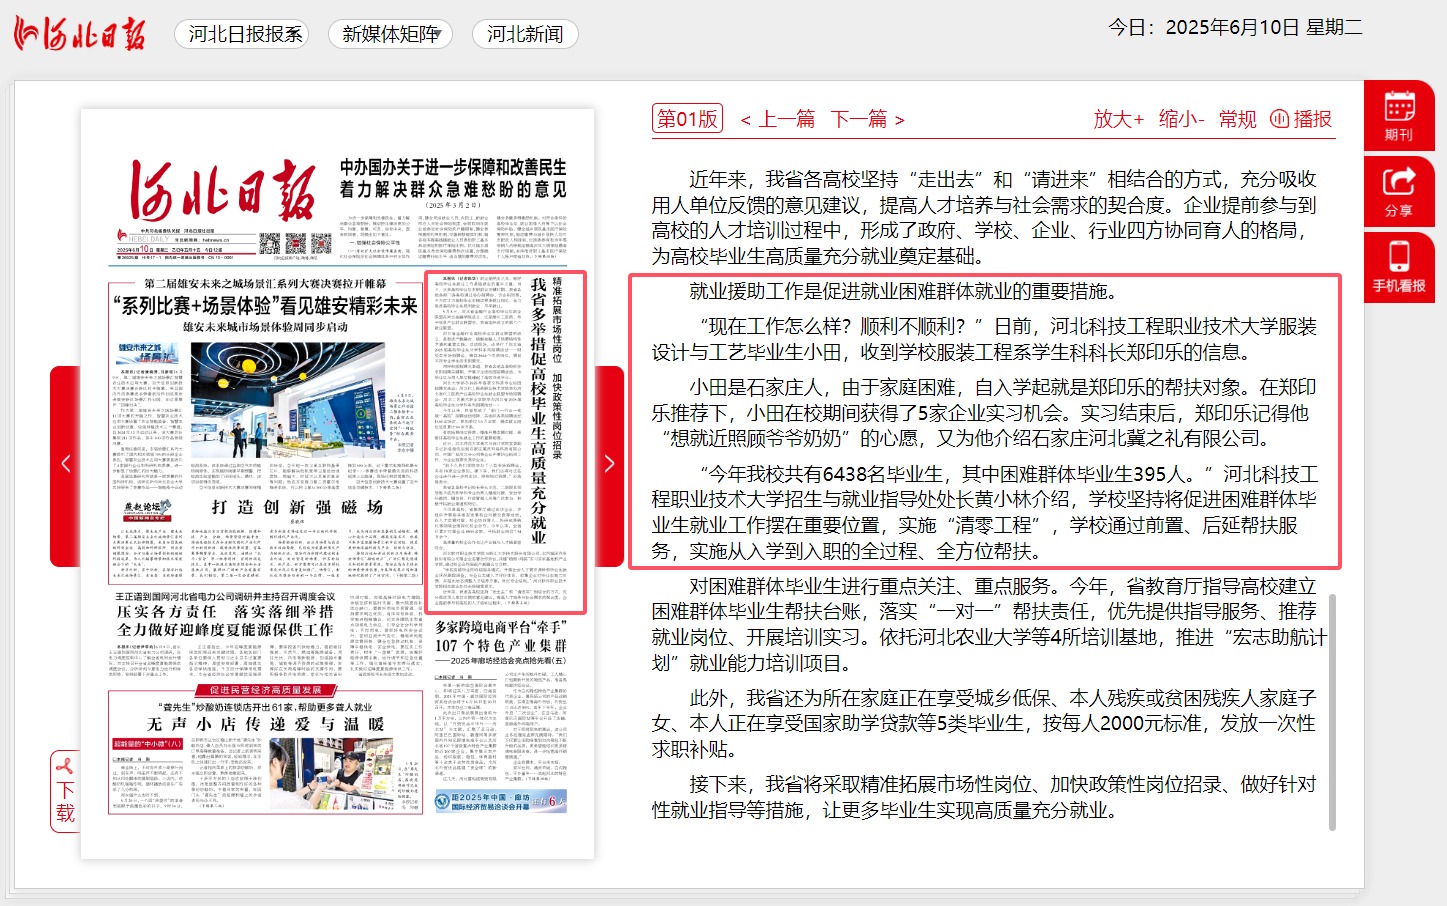Click the left arrow to flip page back
1447x906 pixels.
tap(65, 463)
